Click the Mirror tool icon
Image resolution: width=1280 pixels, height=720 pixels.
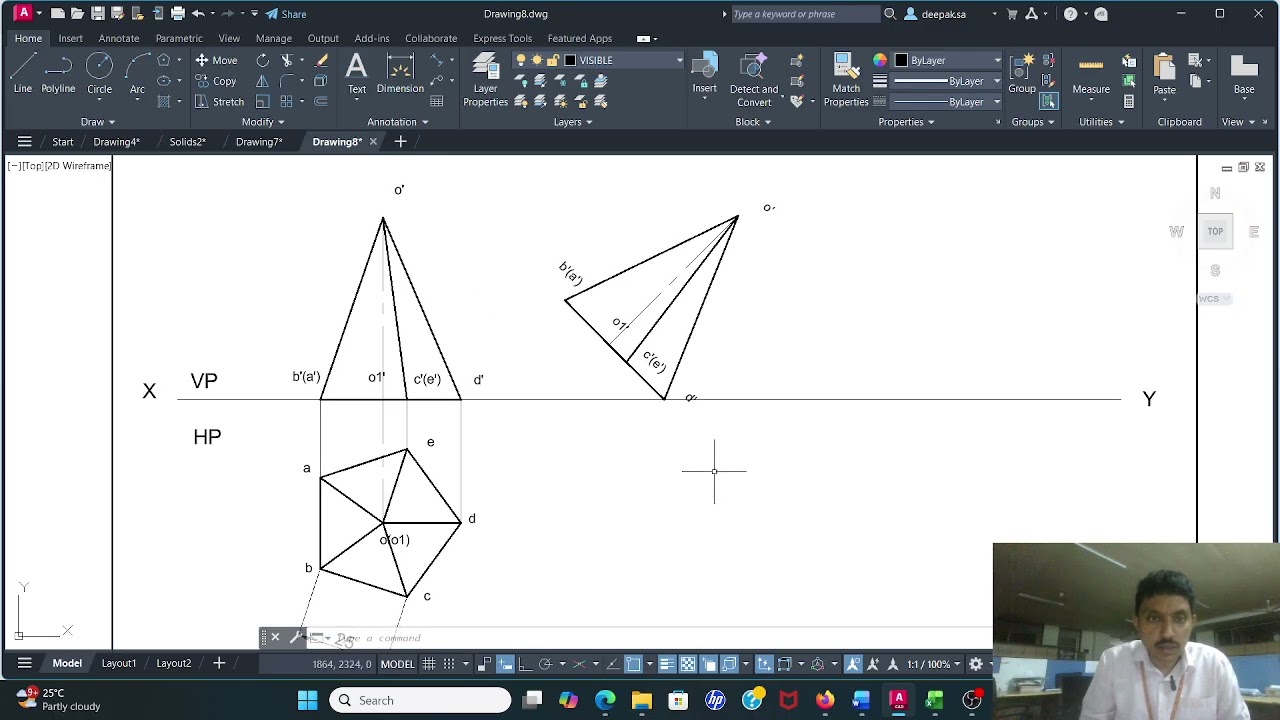(x=262, y=81)
